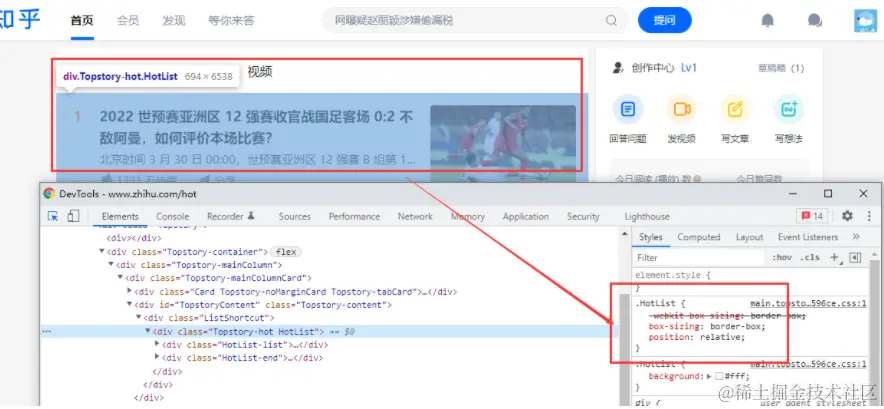Toggle the .cls class editor
The image size is (884, 409).
(x=810, y=257)
